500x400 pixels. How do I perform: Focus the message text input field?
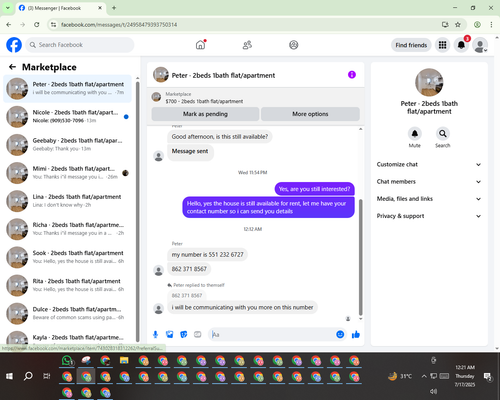click(273, 334)
